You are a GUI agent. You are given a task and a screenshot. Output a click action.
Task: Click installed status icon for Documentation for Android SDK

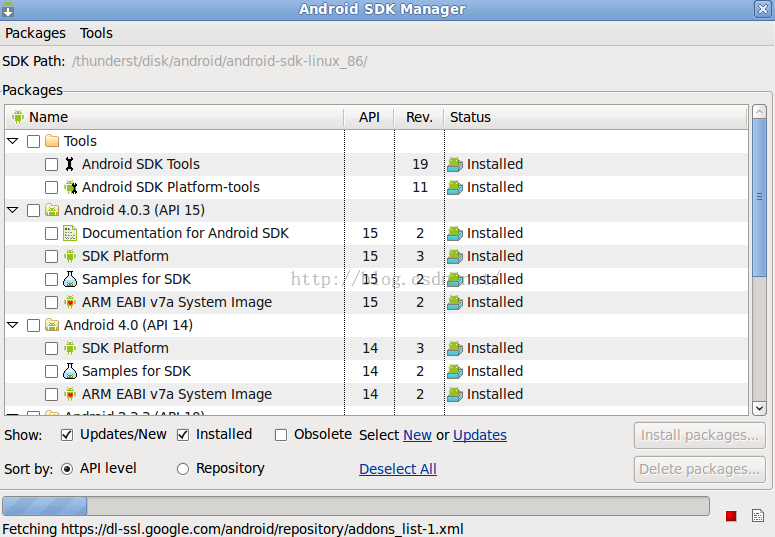point(455,233)
